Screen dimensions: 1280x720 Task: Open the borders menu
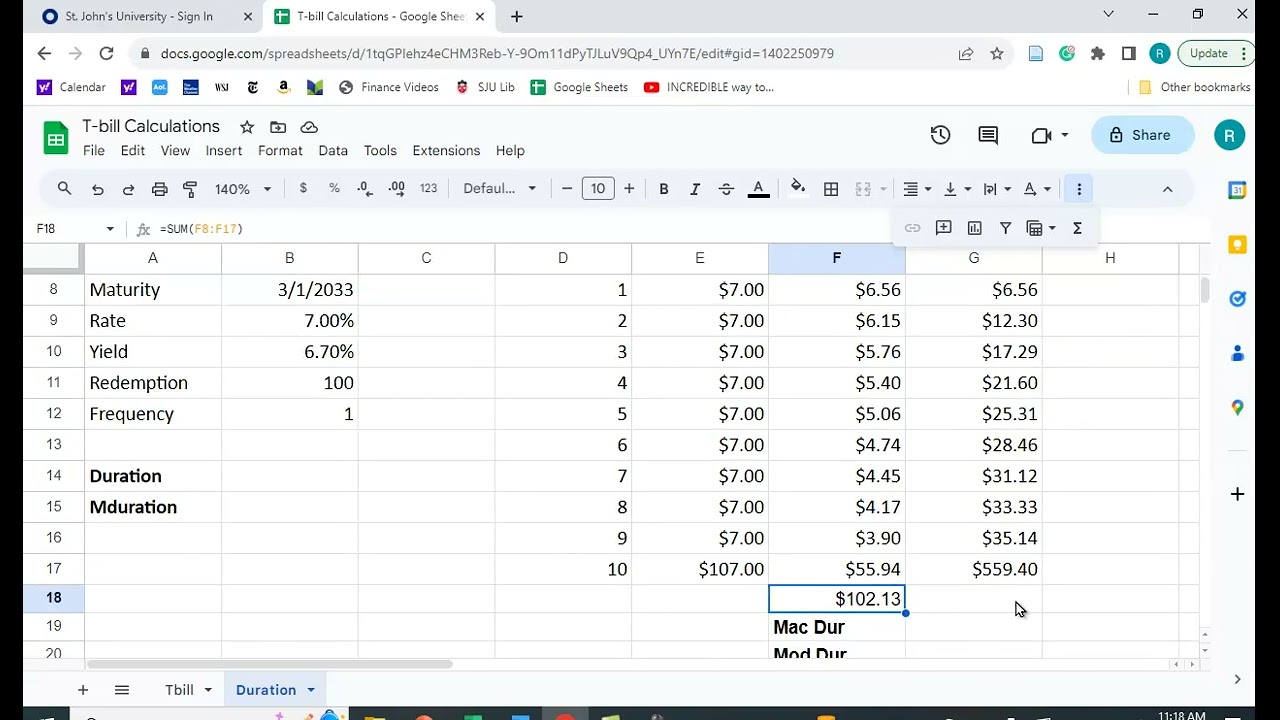(x=831, y=189)
